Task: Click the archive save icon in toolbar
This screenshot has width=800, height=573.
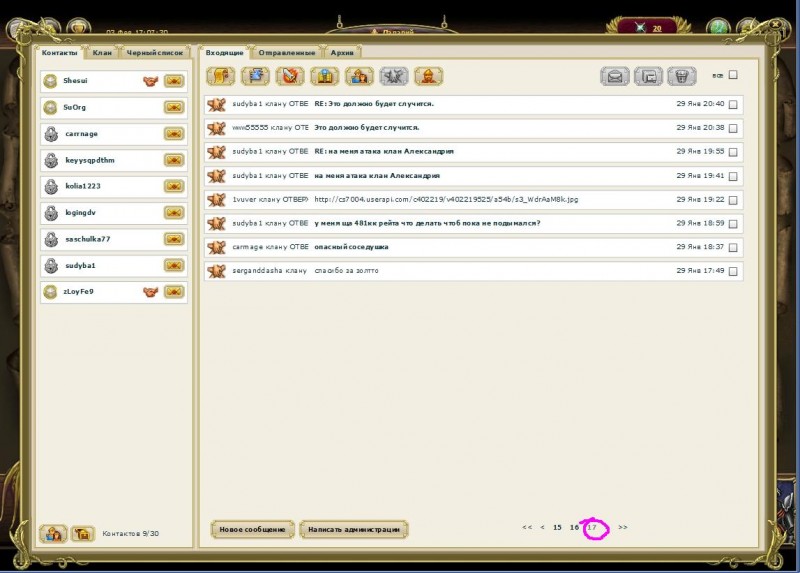Action: pos(648,75)
